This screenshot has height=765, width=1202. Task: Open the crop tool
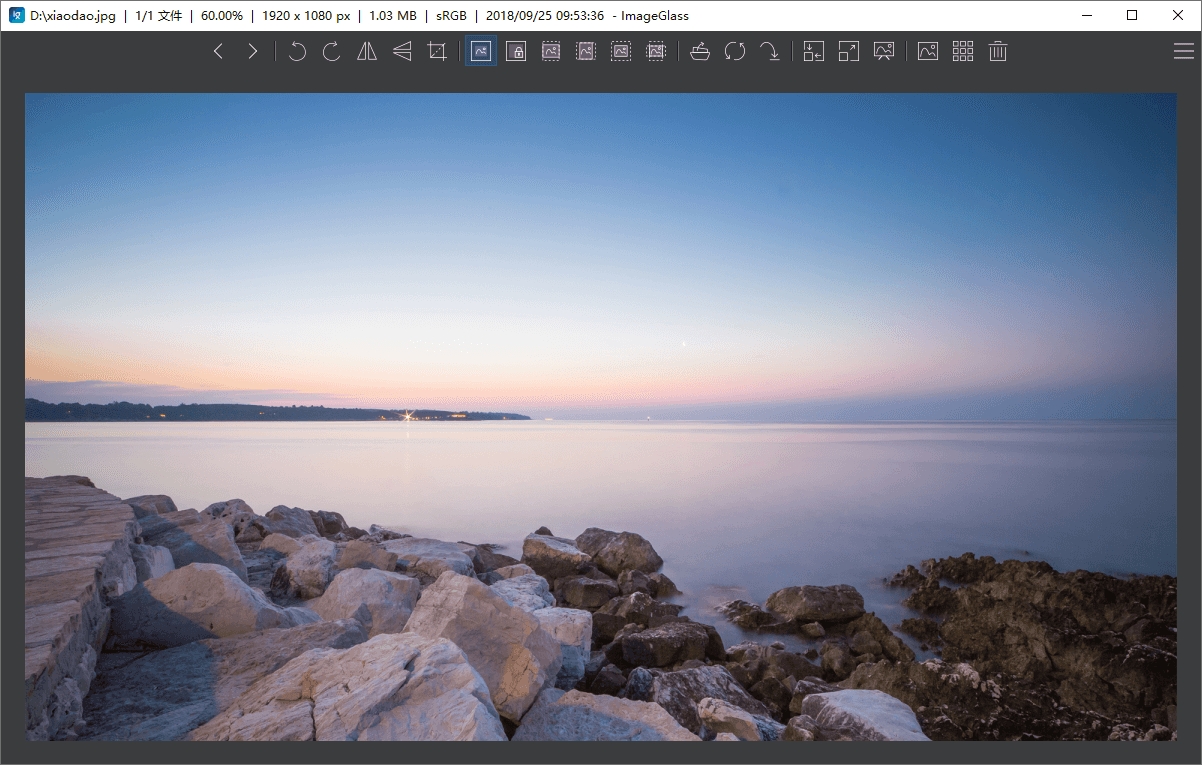[x=436, y=51]
